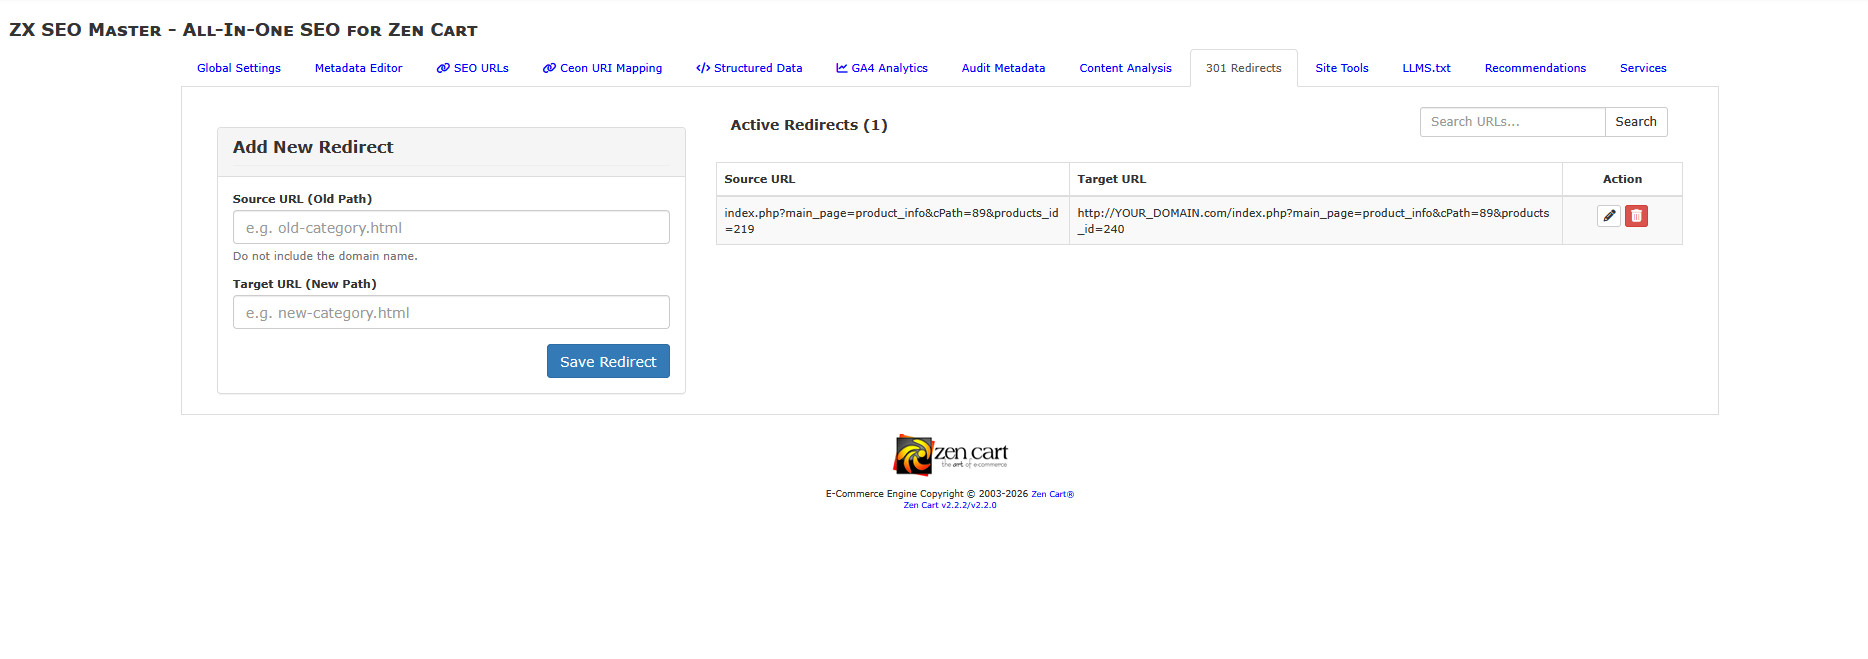
Task: Click the ZX SEO Master page title
Action: [x=243, y=30]
